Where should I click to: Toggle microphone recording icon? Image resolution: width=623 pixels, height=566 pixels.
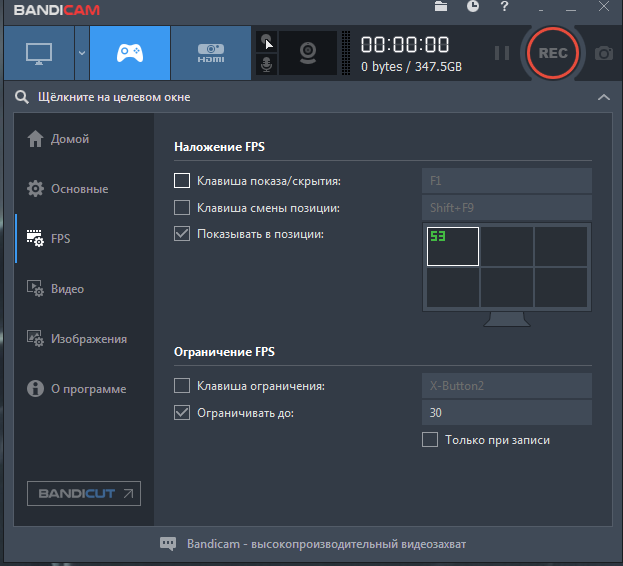267,64
